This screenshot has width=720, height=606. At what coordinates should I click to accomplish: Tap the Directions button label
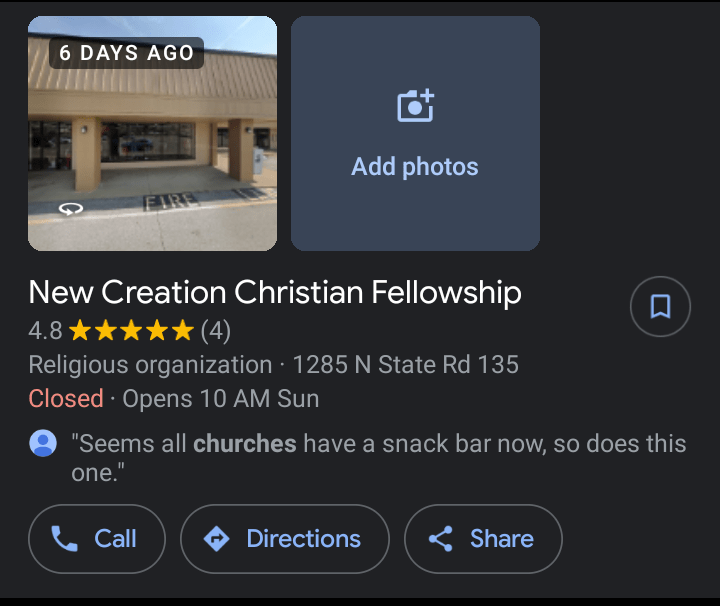[x=303, y=539]
